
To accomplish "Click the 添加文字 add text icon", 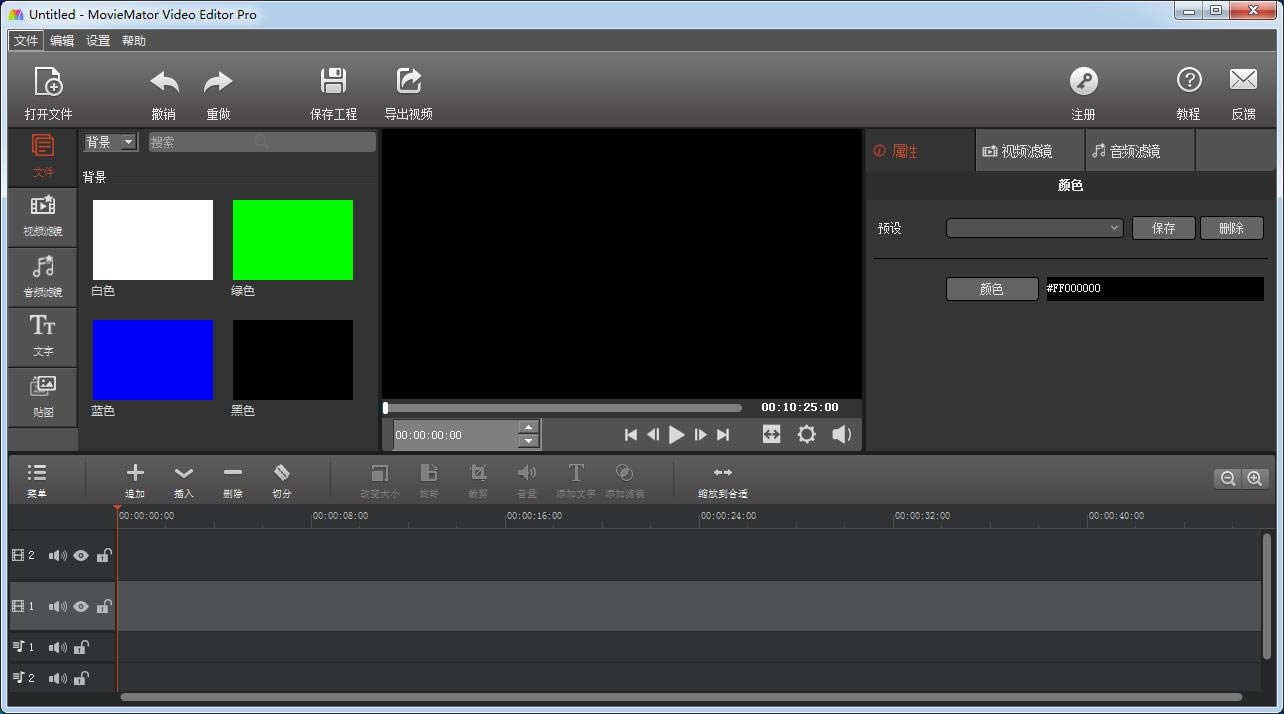I will [576, 472].
